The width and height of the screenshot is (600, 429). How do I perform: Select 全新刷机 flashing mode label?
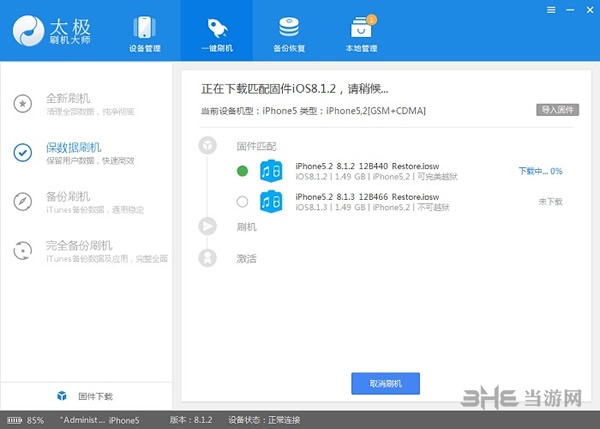coord(68,98)
